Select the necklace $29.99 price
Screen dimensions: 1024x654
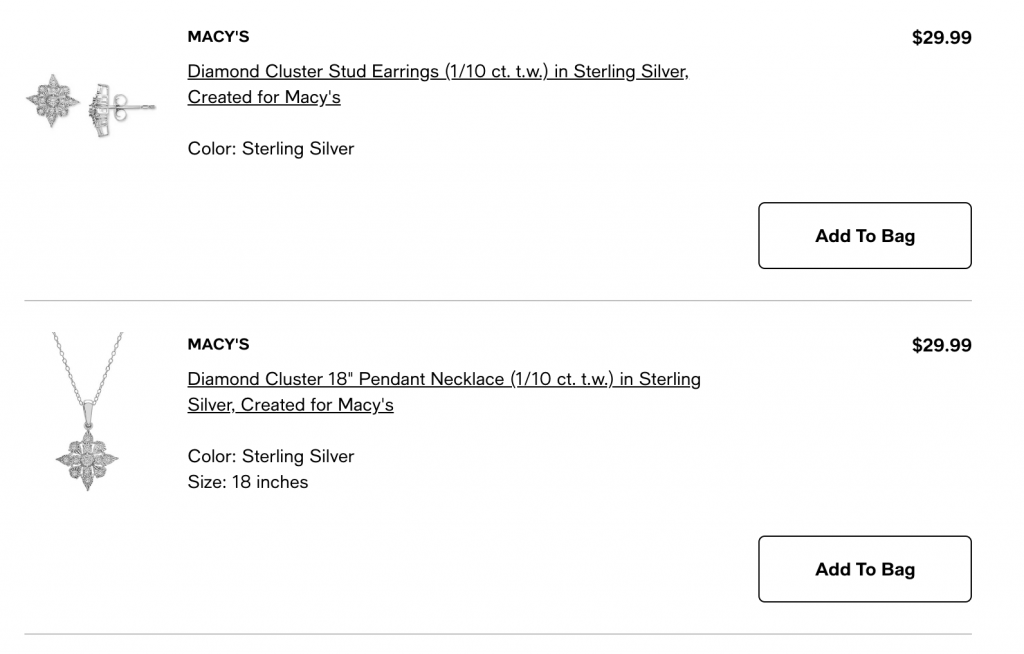coord(942,345)
